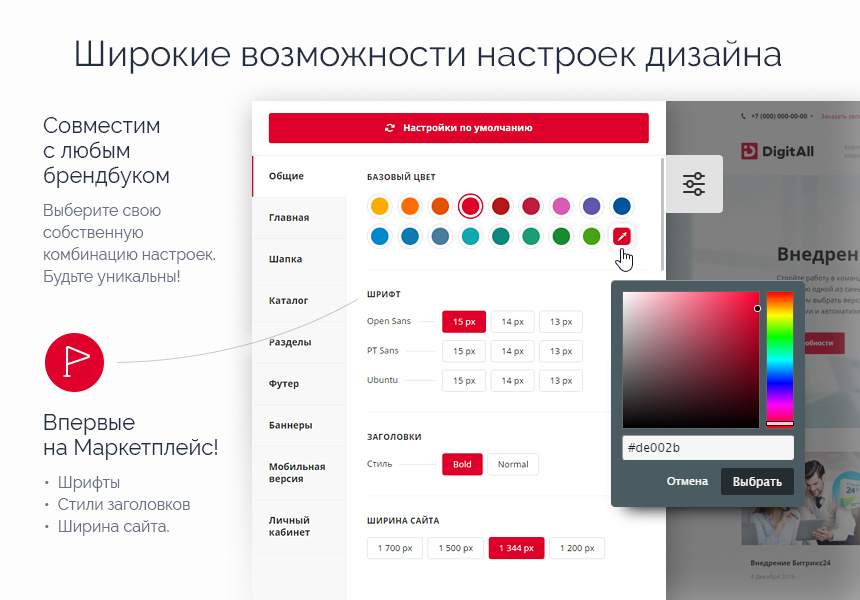Click the red flag circle icon
This screenshot has height=600, width=860.
(74, 362)
